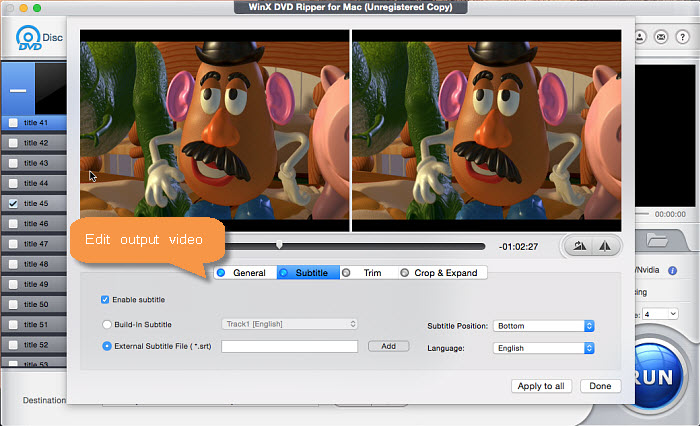
Task: Click the video playback slider handle
Action: pos(279,245)
